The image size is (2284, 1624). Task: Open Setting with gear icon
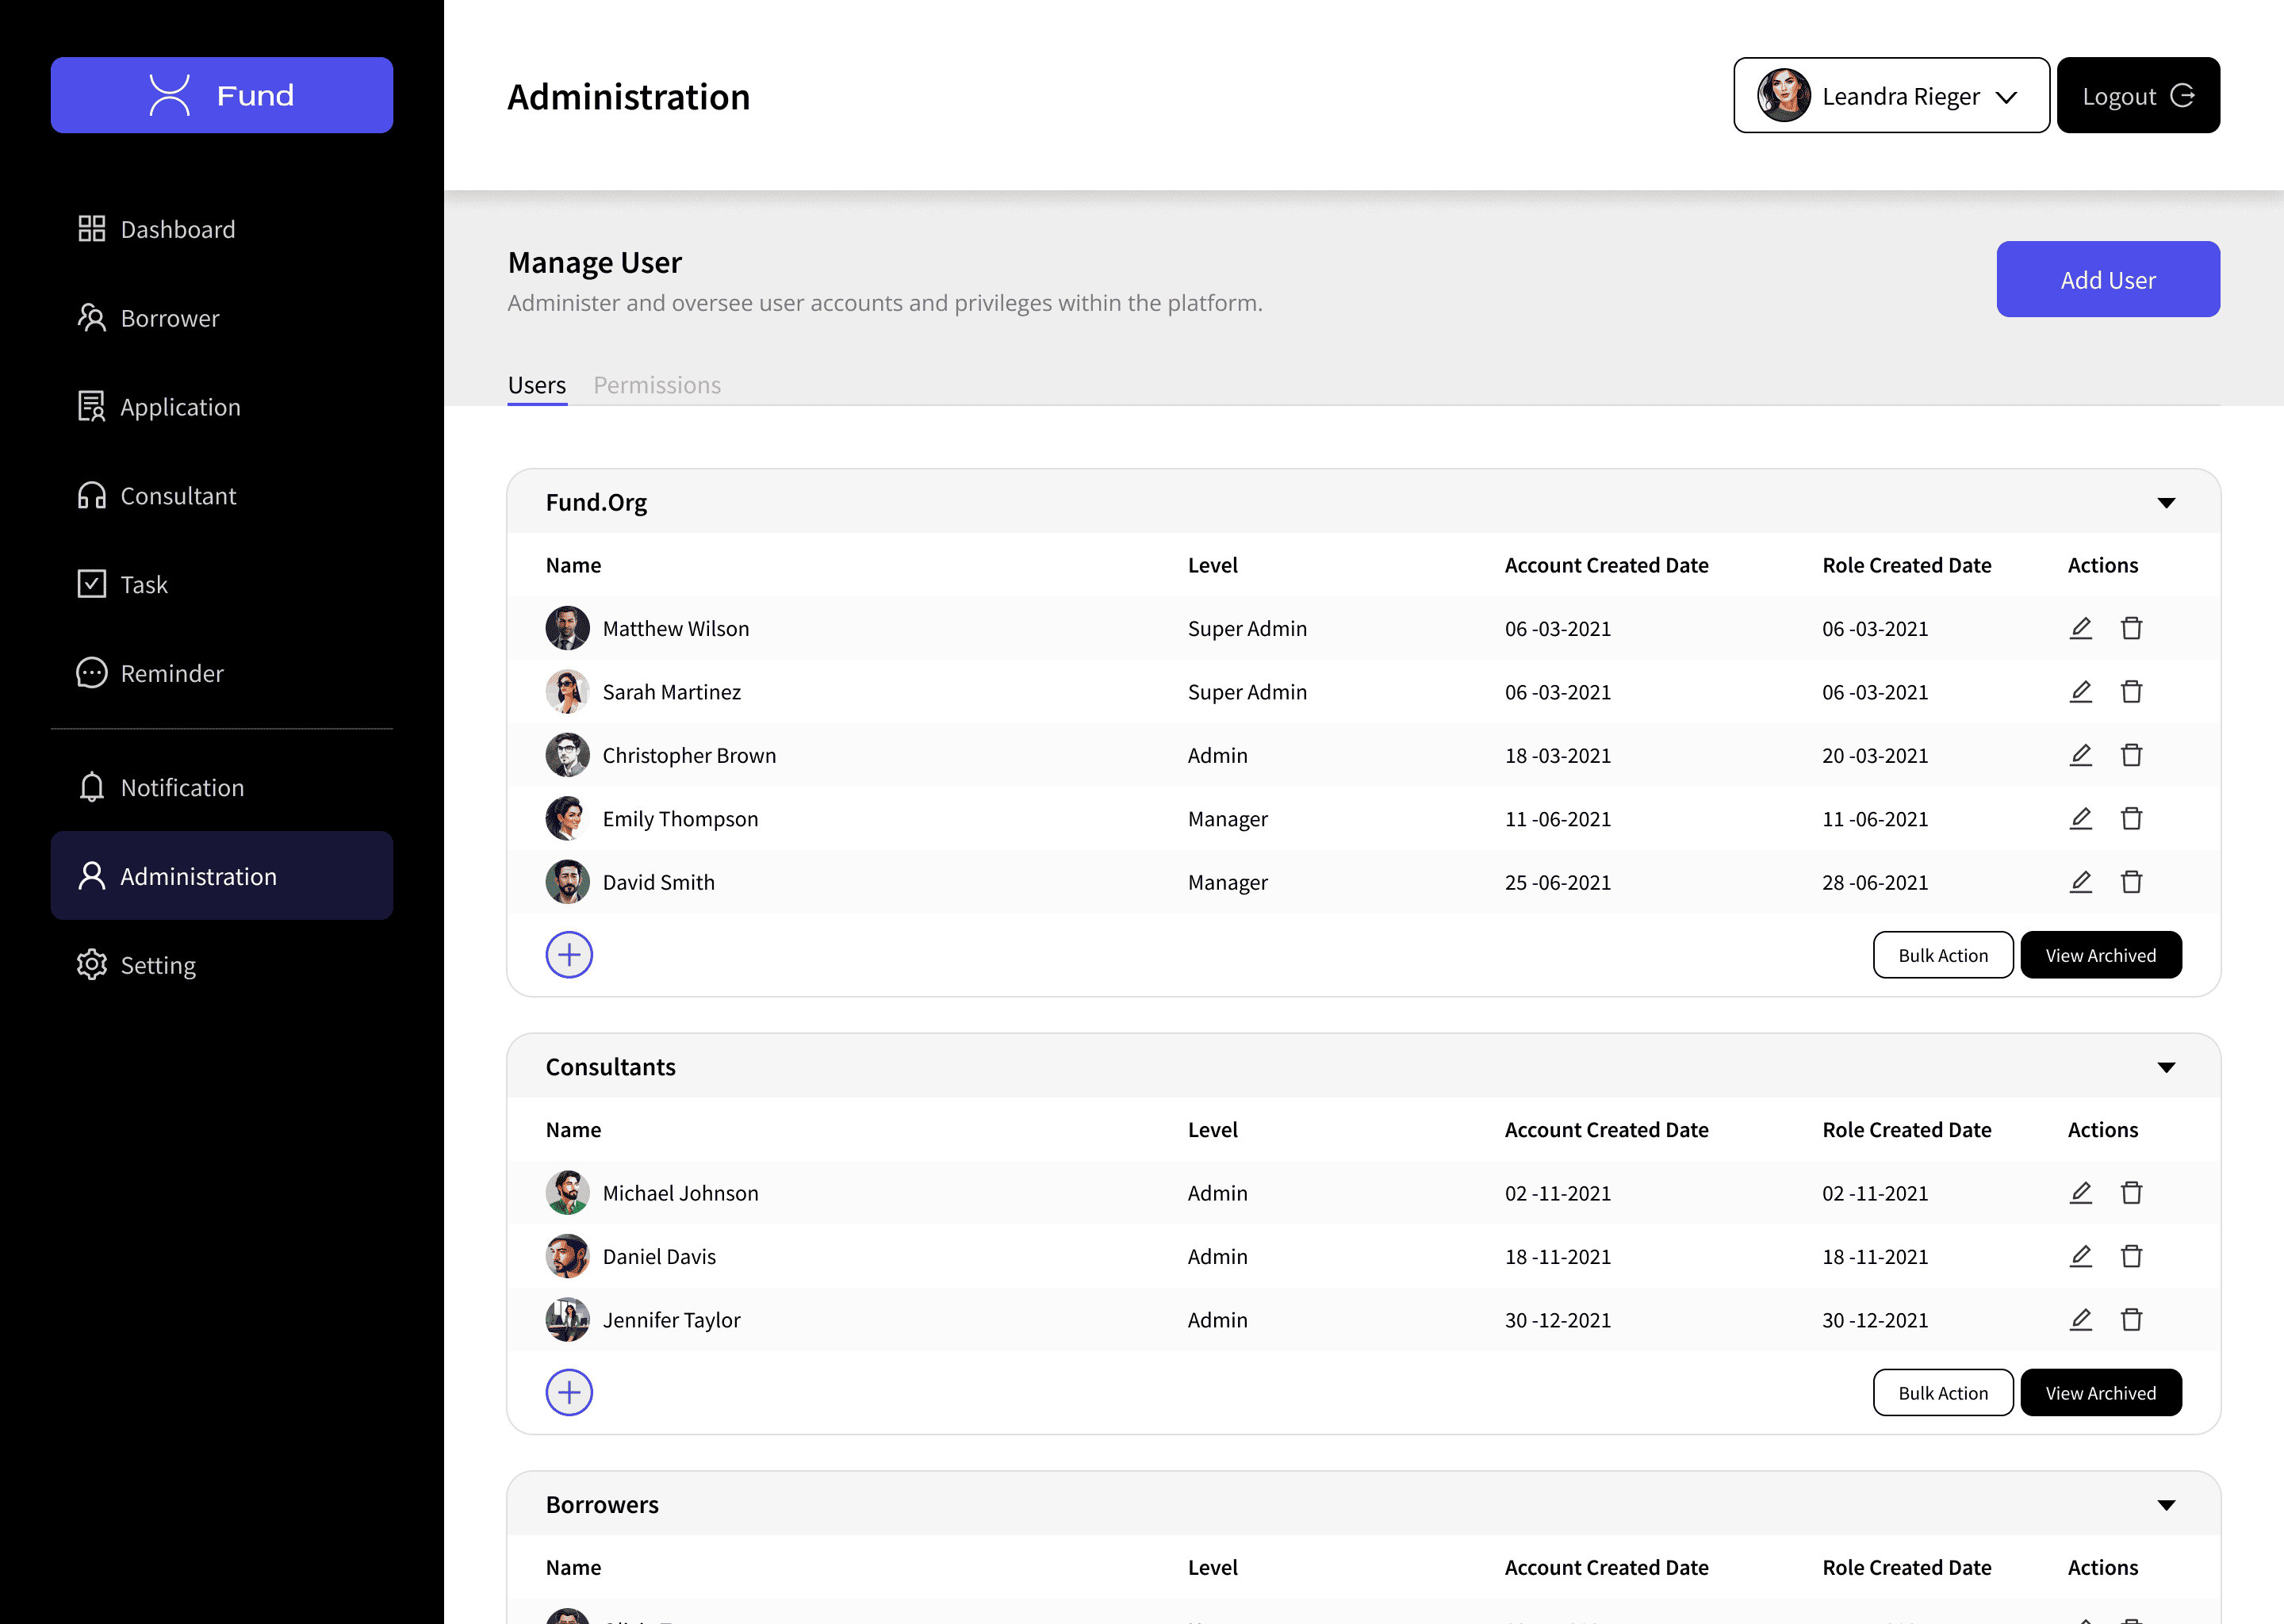tap(92, 965)
